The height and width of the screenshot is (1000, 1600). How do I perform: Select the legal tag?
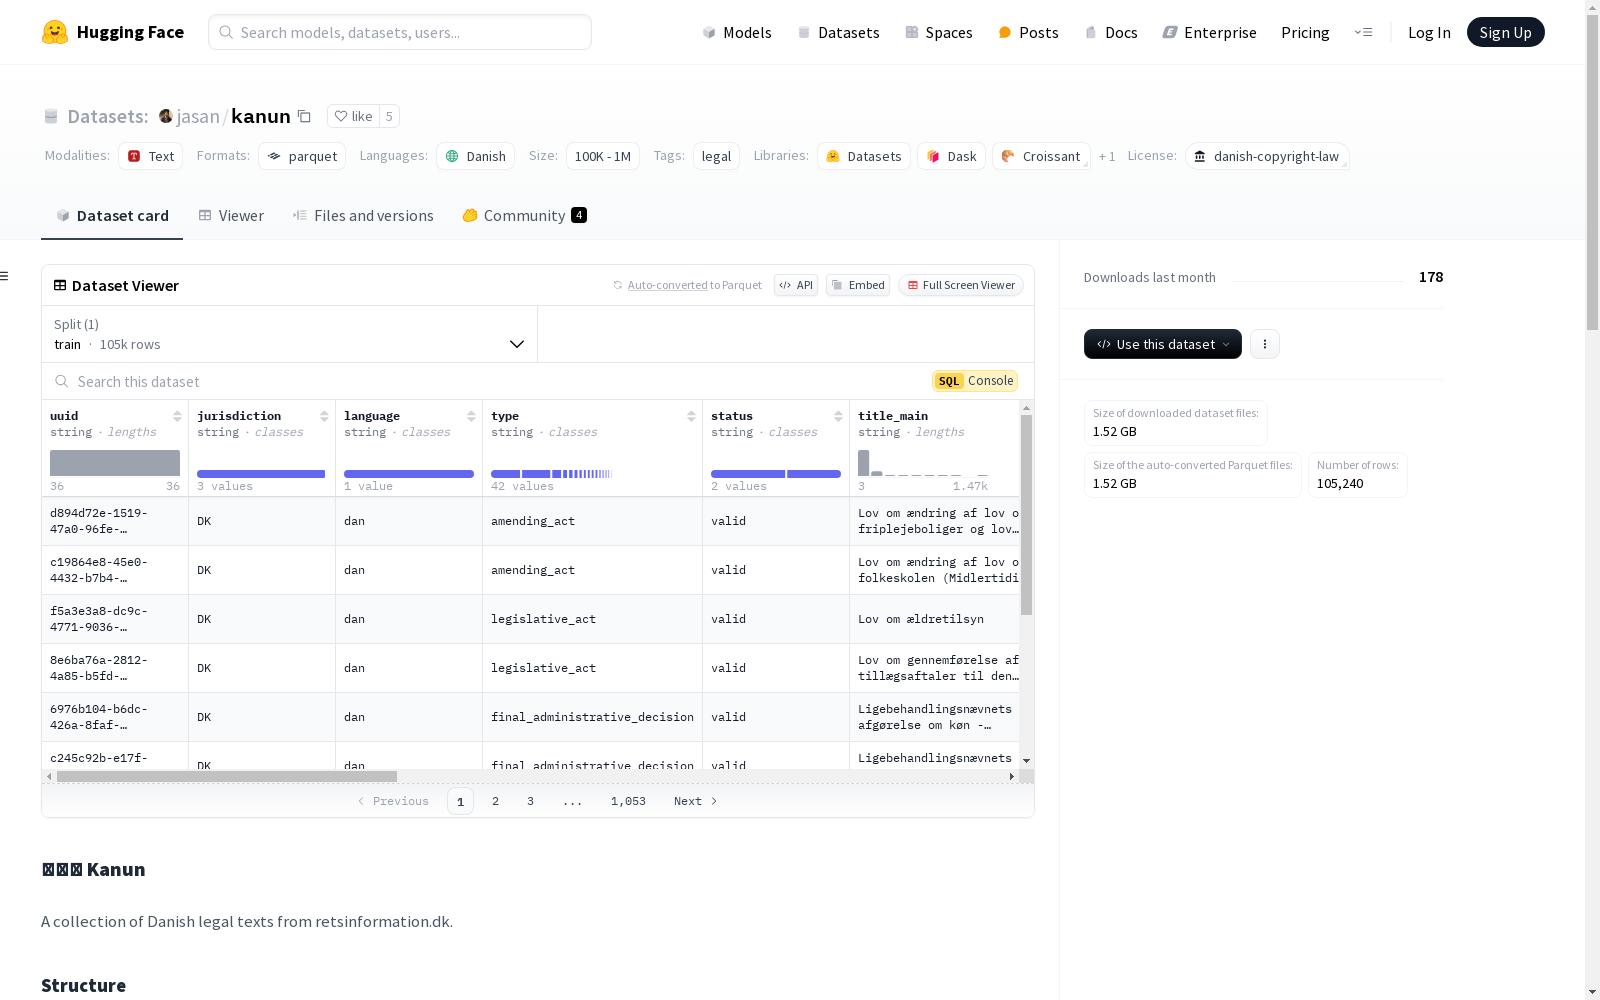click(x=716, y=156)
